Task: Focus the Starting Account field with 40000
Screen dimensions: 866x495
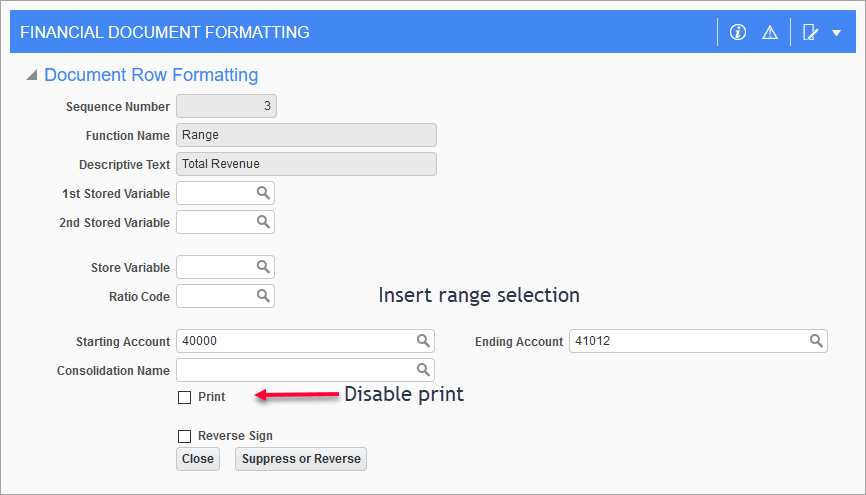Action: tap(305, 341)
